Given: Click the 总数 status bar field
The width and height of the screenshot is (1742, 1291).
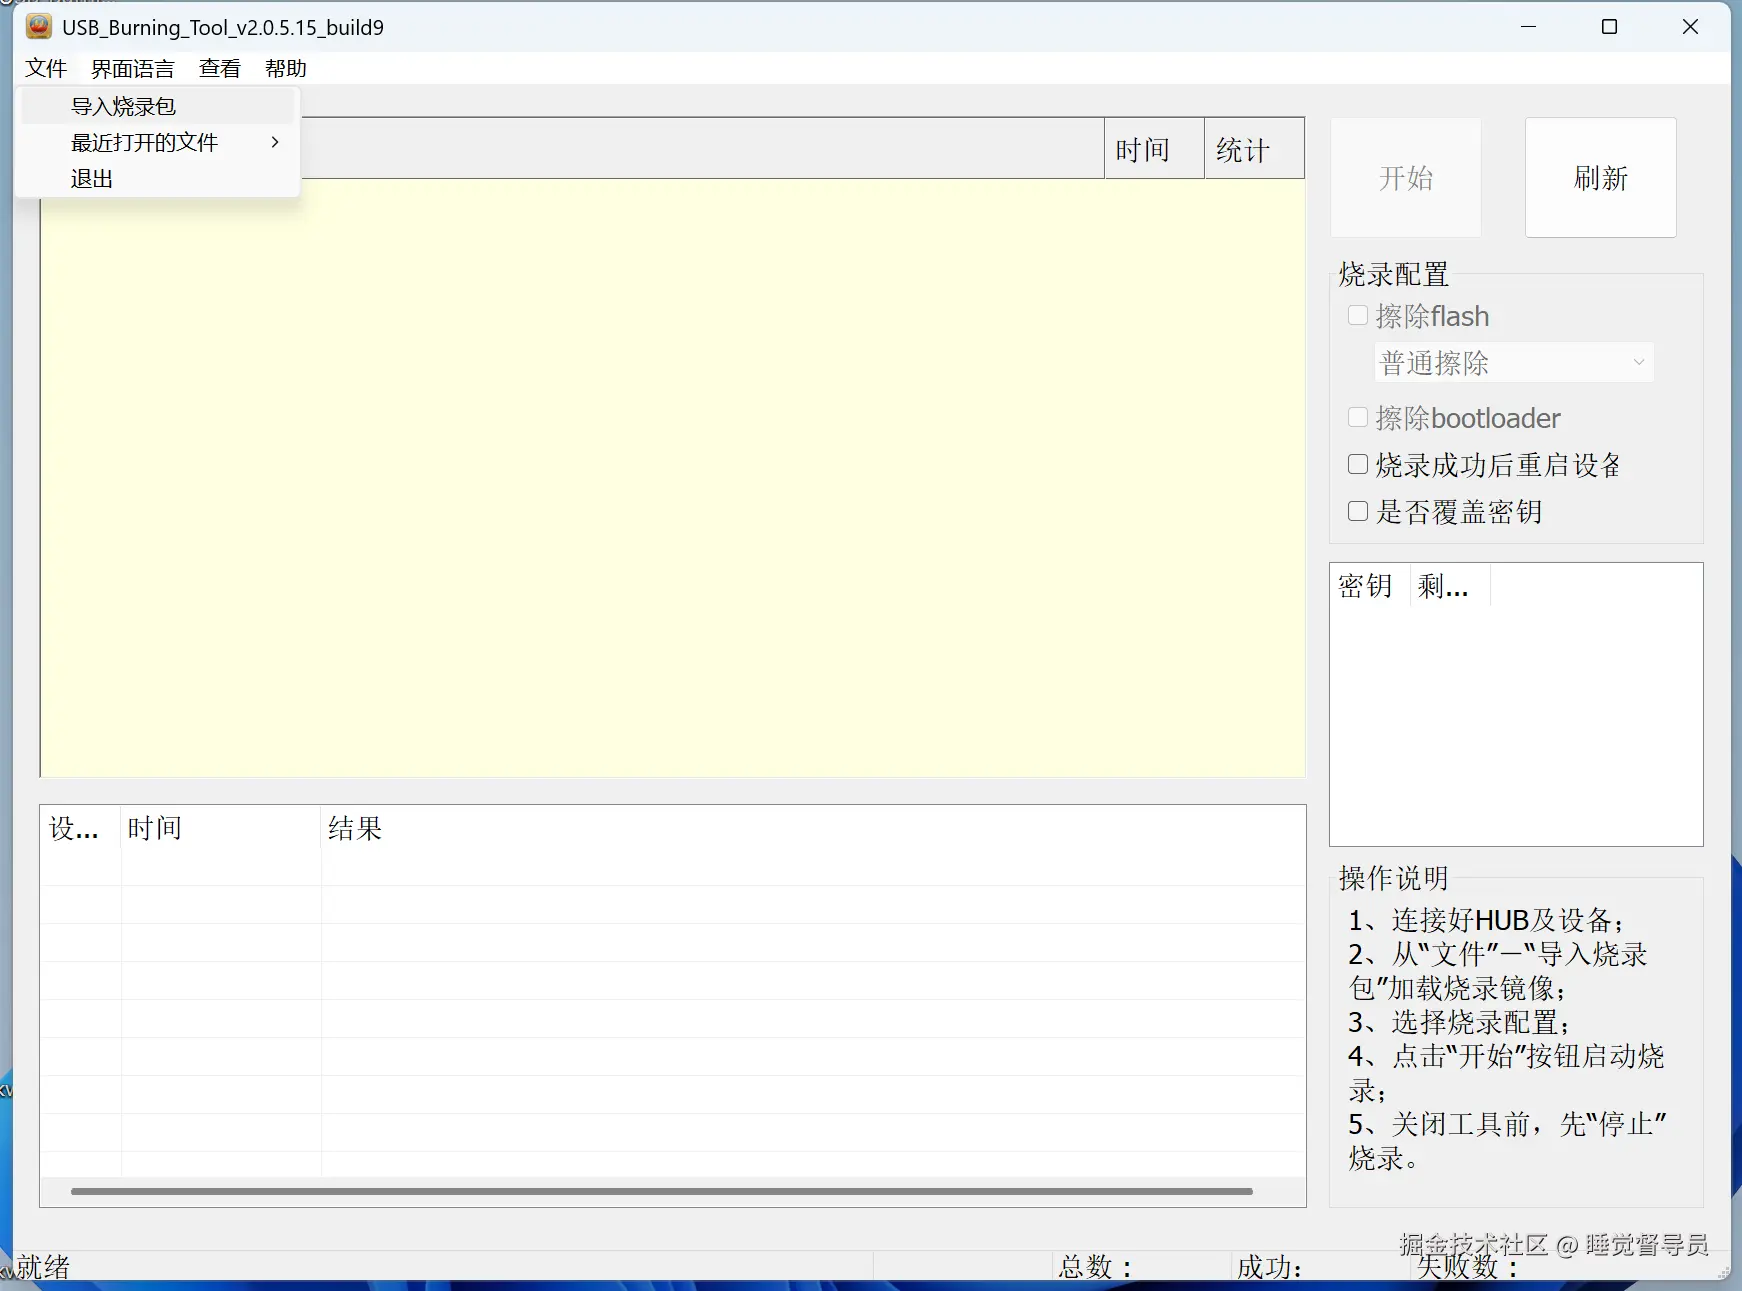Looking at the screenshot, I should click(x=1141, y=1267).
